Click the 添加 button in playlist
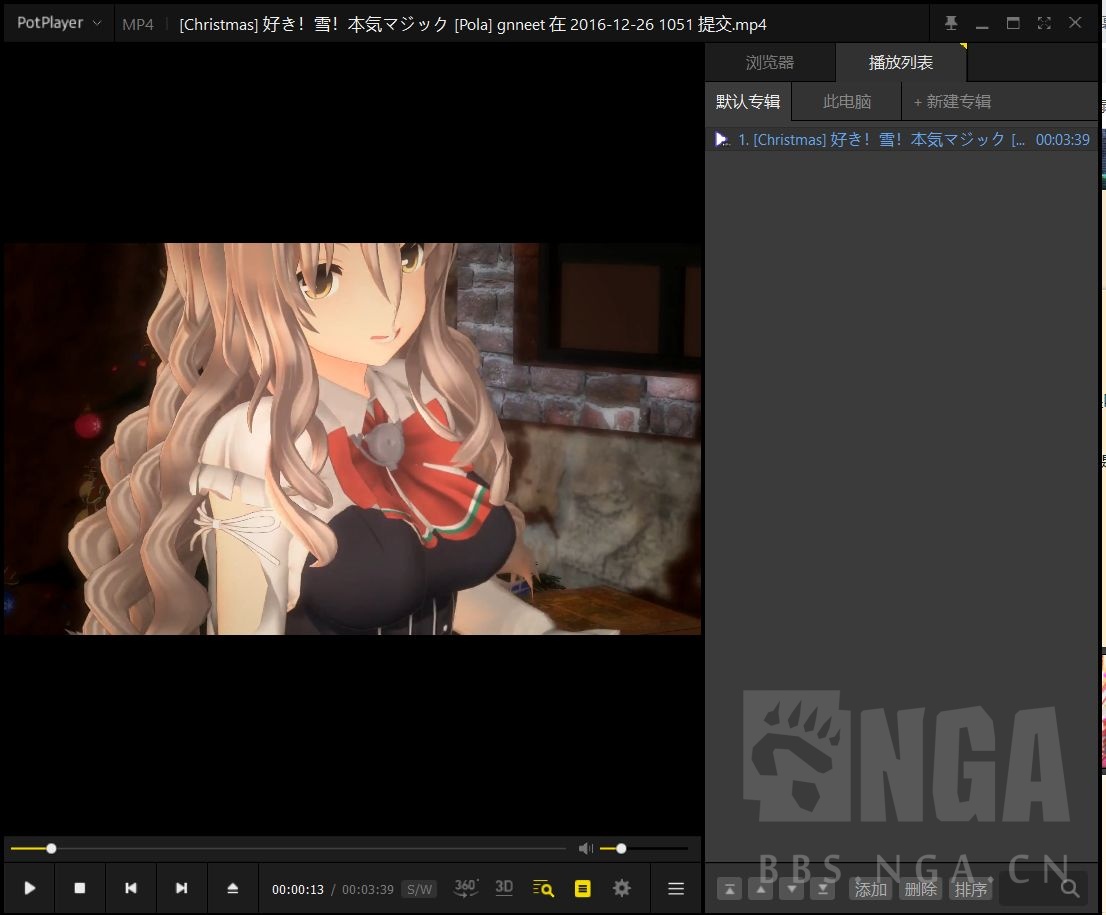Image resolution: width=1106 pixels, height=915 pixels. (870, 889)
